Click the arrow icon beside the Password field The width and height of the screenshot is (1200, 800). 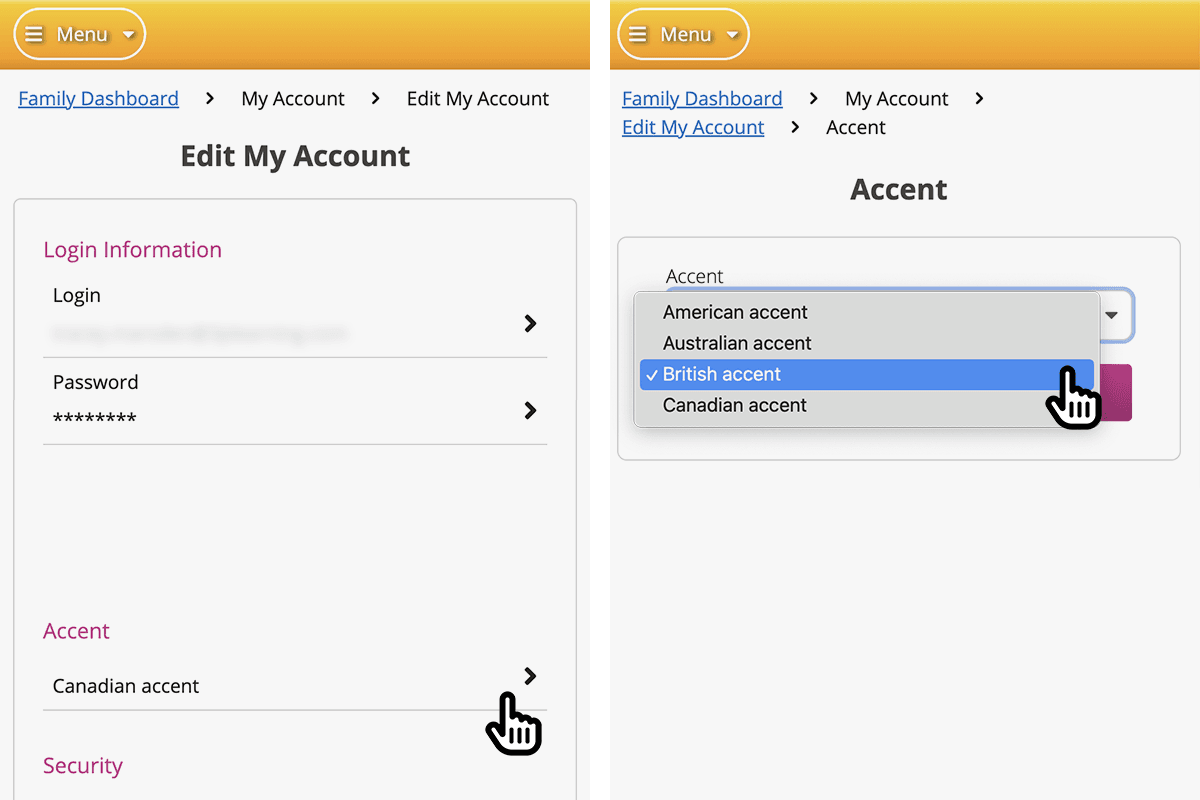point(530,410)
